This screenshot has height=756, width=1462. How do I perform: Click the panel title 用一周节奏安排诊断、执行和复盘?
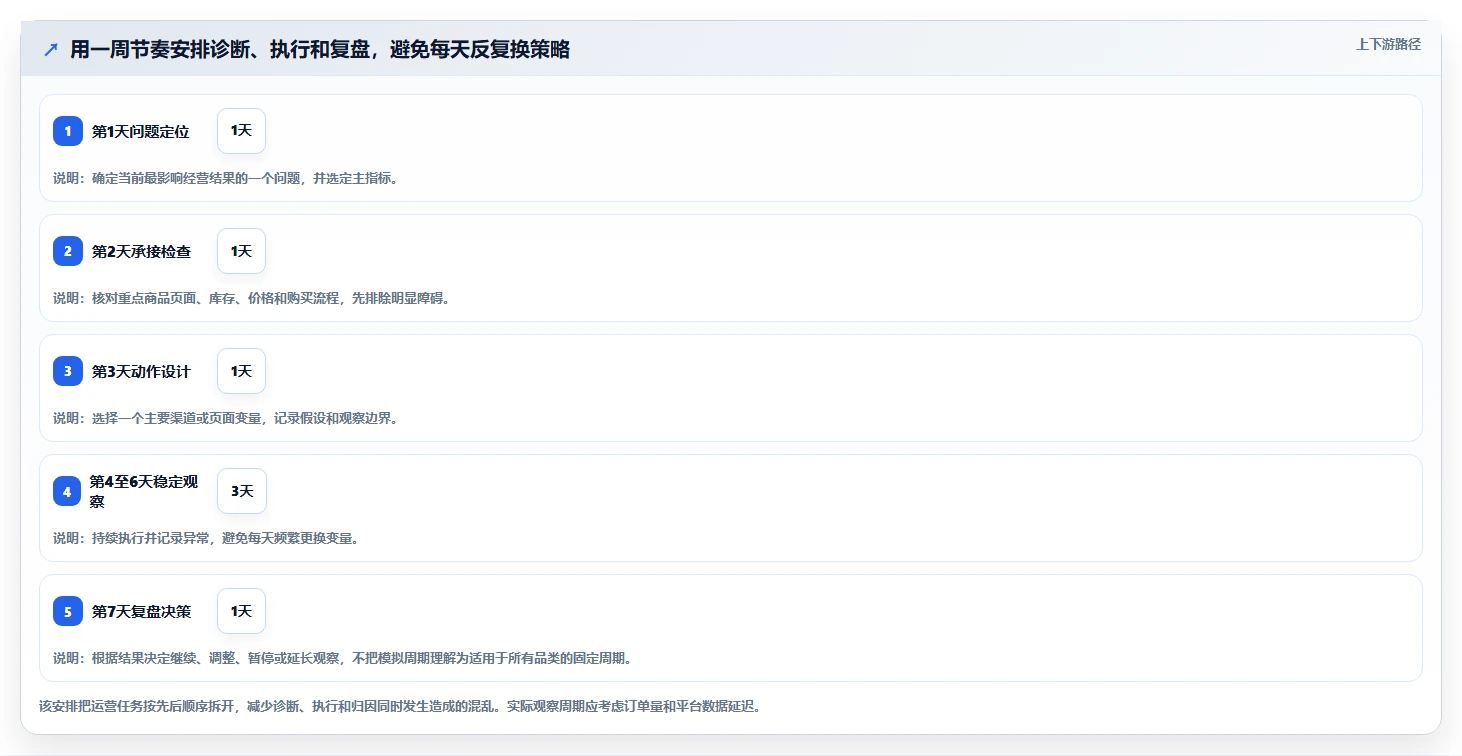(320, 50)
